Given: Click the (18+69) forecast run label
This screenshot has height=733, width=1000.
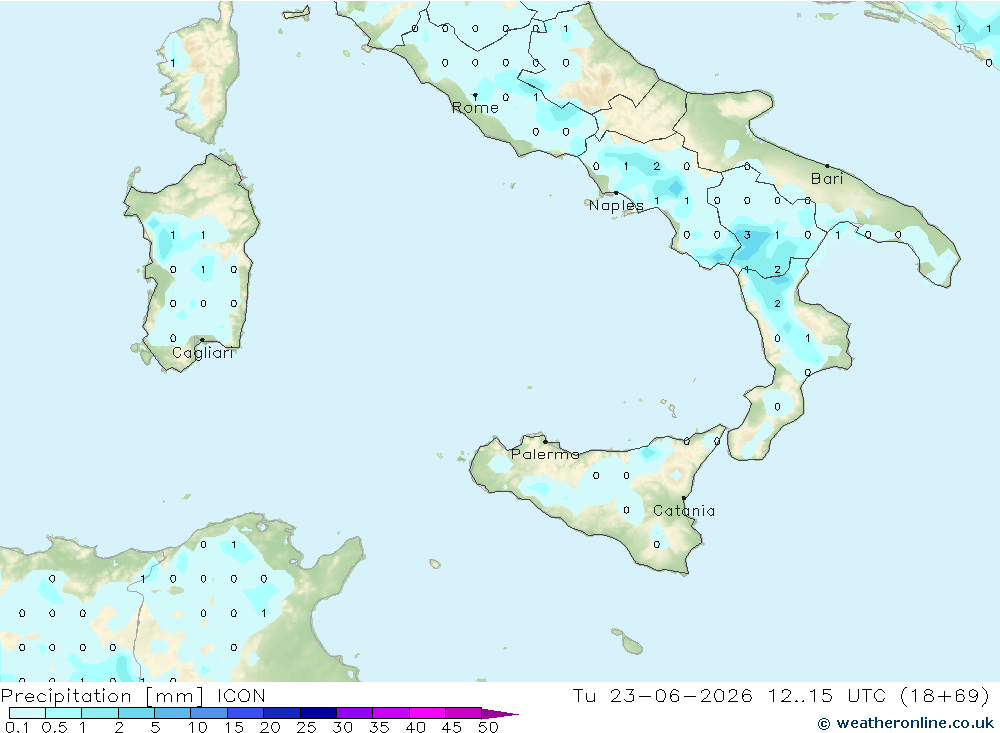Looking at the screenshot, I should [945, 695].
